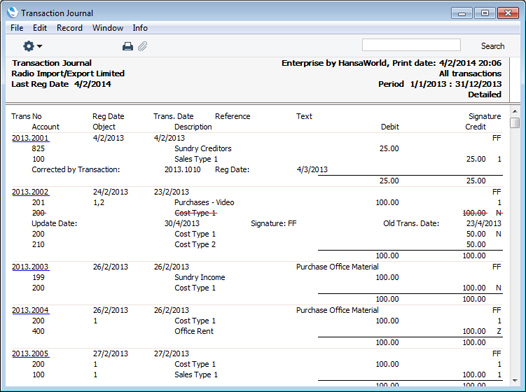Image resolution: width=526 pixels, height=392 pixels.
Task: Click the struck-through 'Cost Type 1' entry
Action: tap(195, 213)
